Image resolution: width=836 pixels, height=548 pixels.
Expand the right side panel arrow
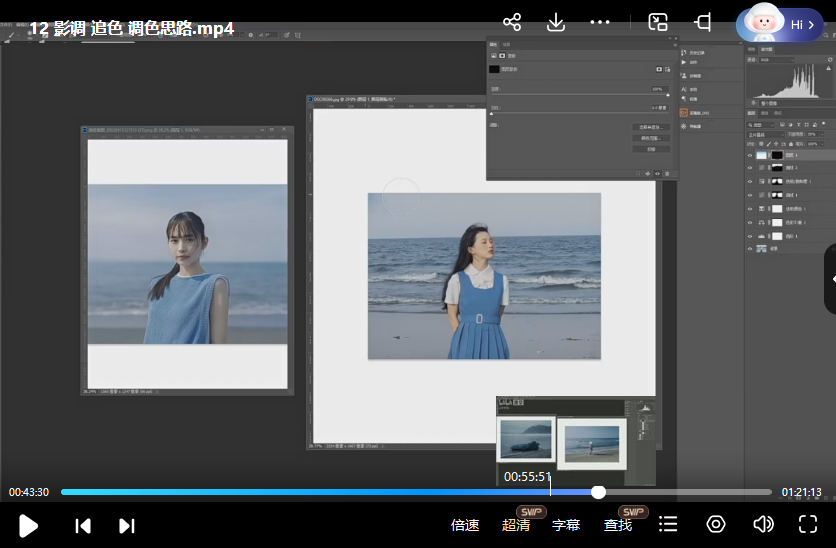coord(830,279)
